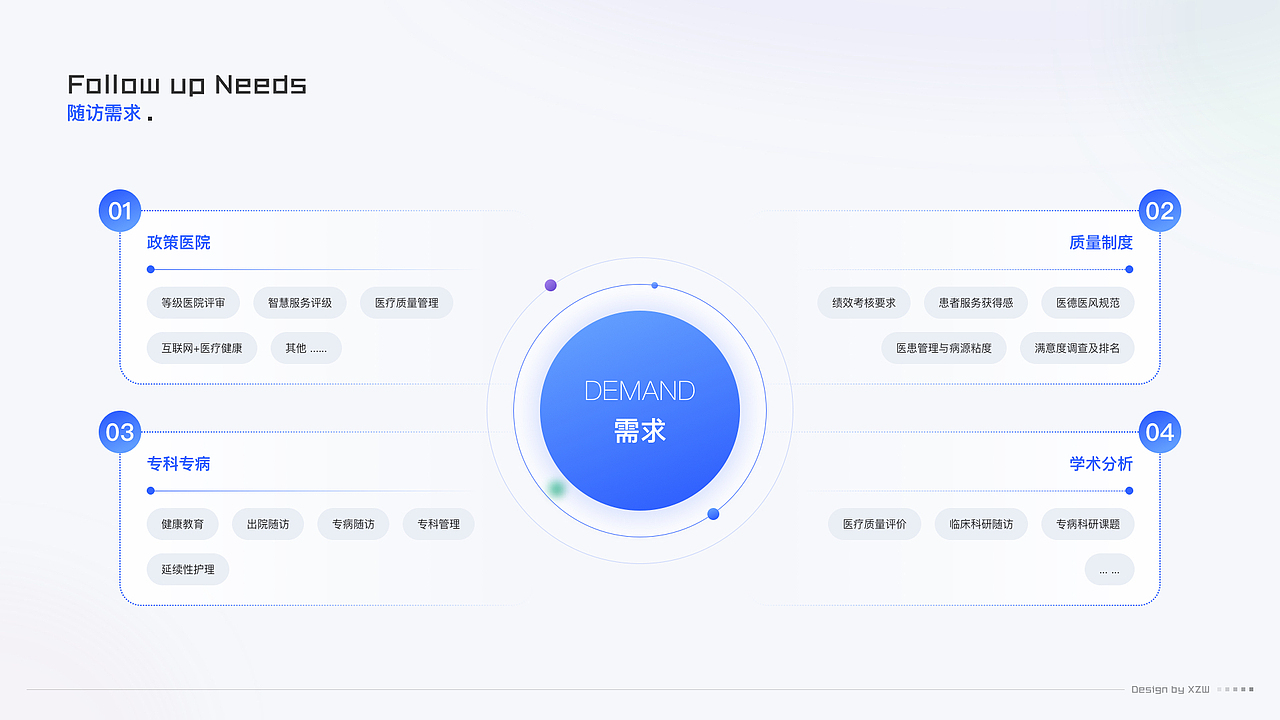Click the 患者服务获得感 tag
Screen dimensions: 1280x720
click(x=976, y=302)
